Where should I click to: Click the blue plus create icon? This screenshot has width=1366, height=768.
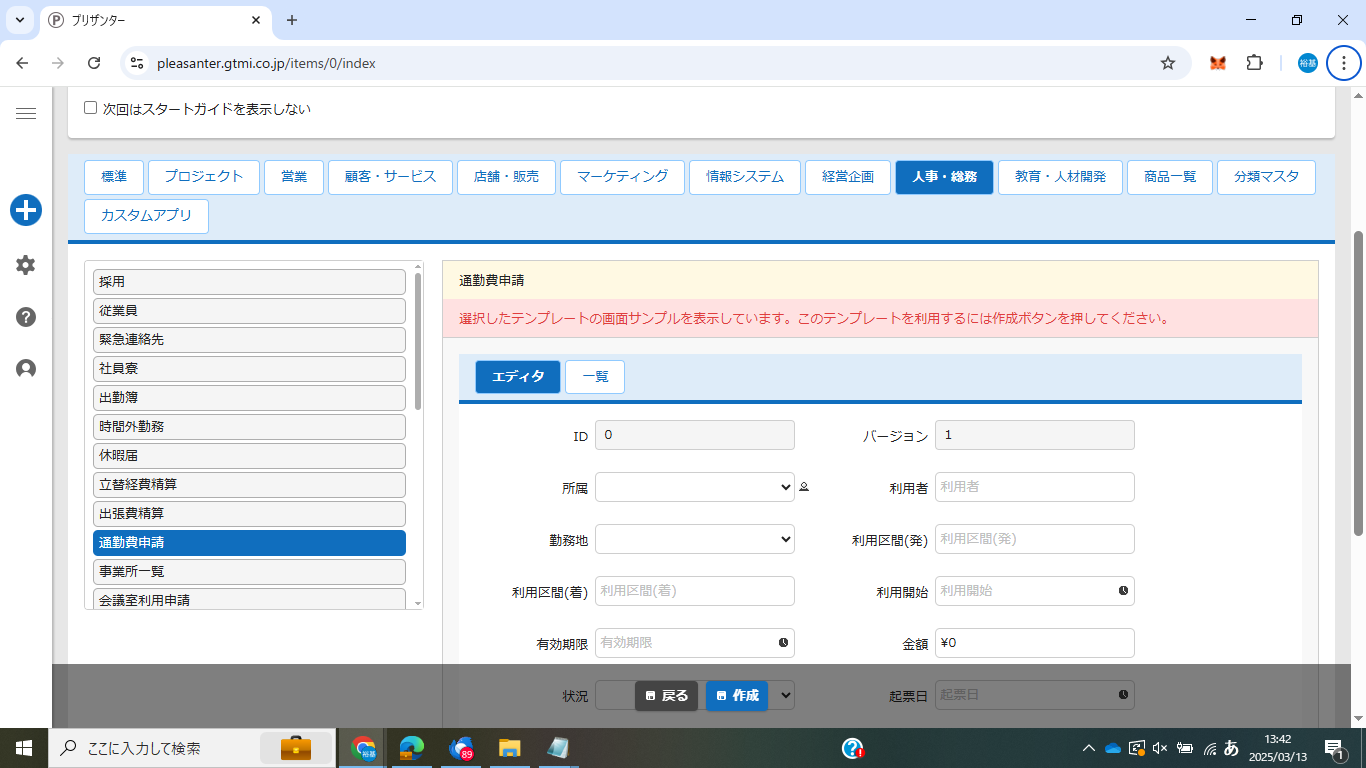pos(26,210)
